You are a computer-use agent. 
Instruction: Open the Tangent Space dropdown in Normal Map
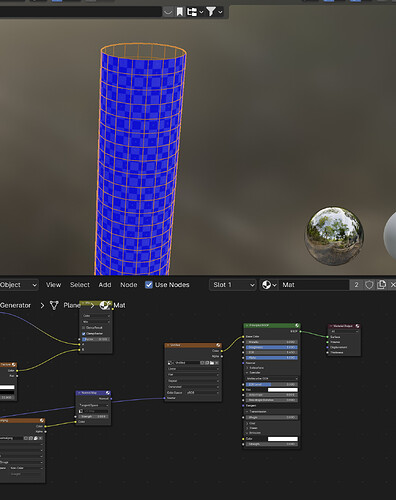94,405
